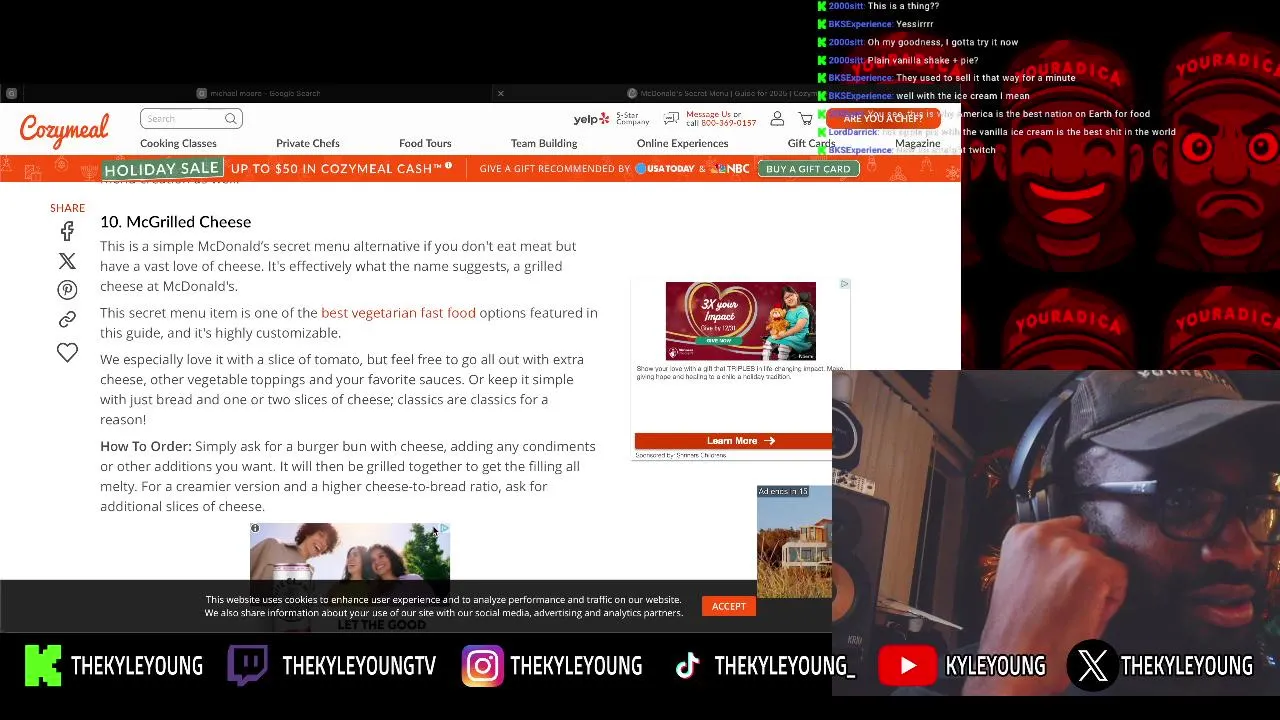Click the USA Today logo in banner
The image size is (1280, 720).
(666, 169)
